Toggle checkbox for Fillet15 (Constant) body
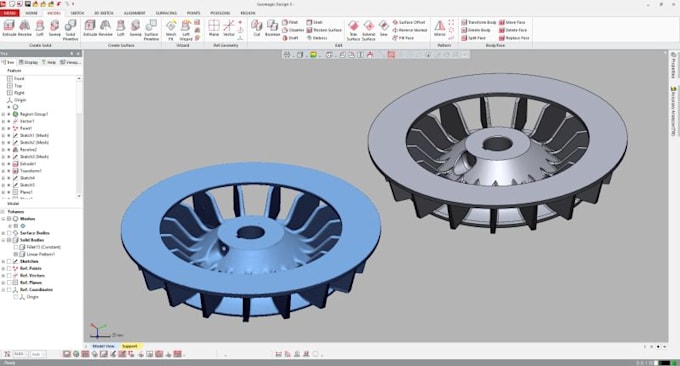 coord(16,247)
